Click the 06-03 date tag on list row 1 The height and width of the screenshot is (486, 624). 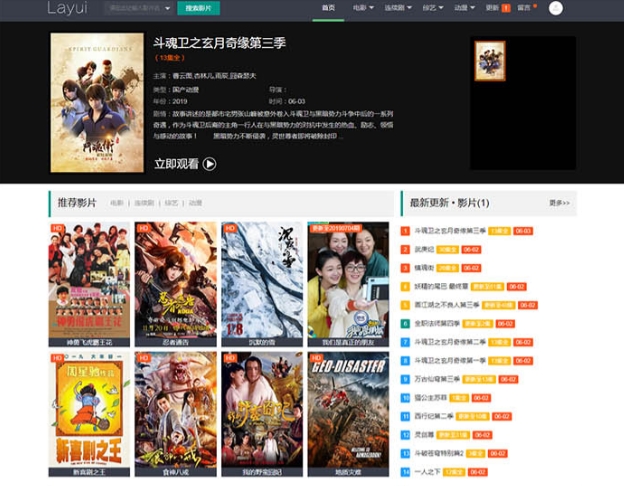(x=523, y=231)
